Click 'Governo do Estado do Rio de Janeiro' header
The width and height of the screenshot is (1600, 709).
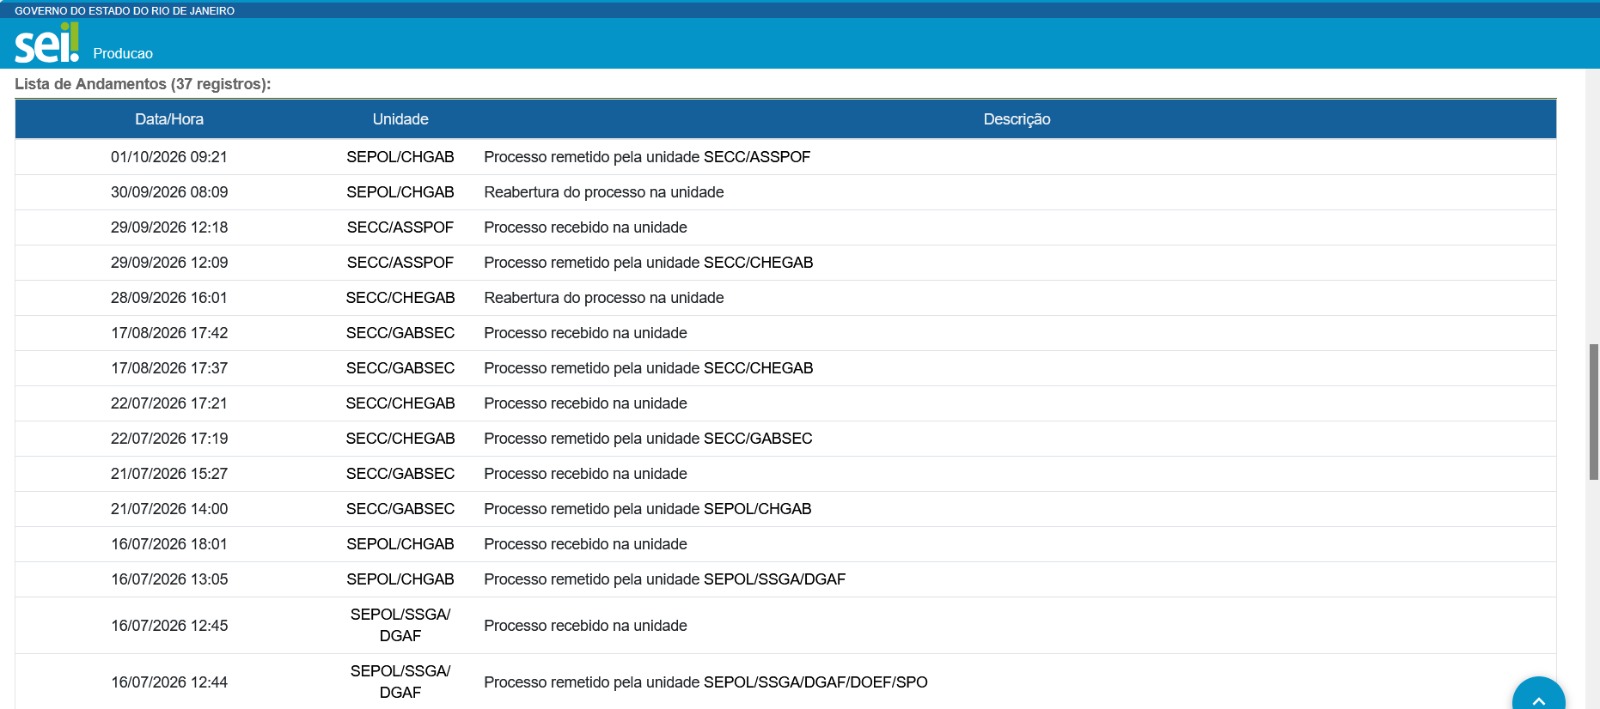[124, 11]
